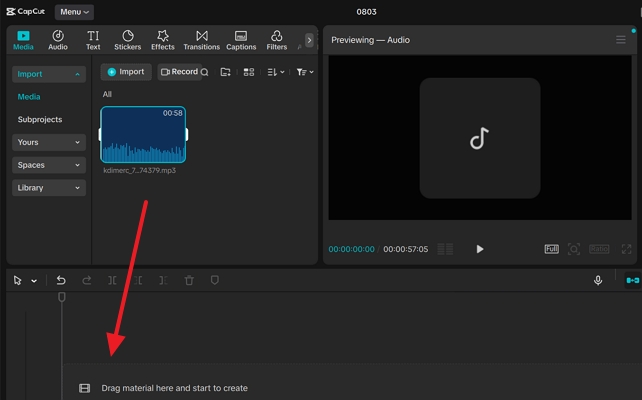
Task: Select the kdimerc mp3 audio thumbnail
Action: click(143, 135)
